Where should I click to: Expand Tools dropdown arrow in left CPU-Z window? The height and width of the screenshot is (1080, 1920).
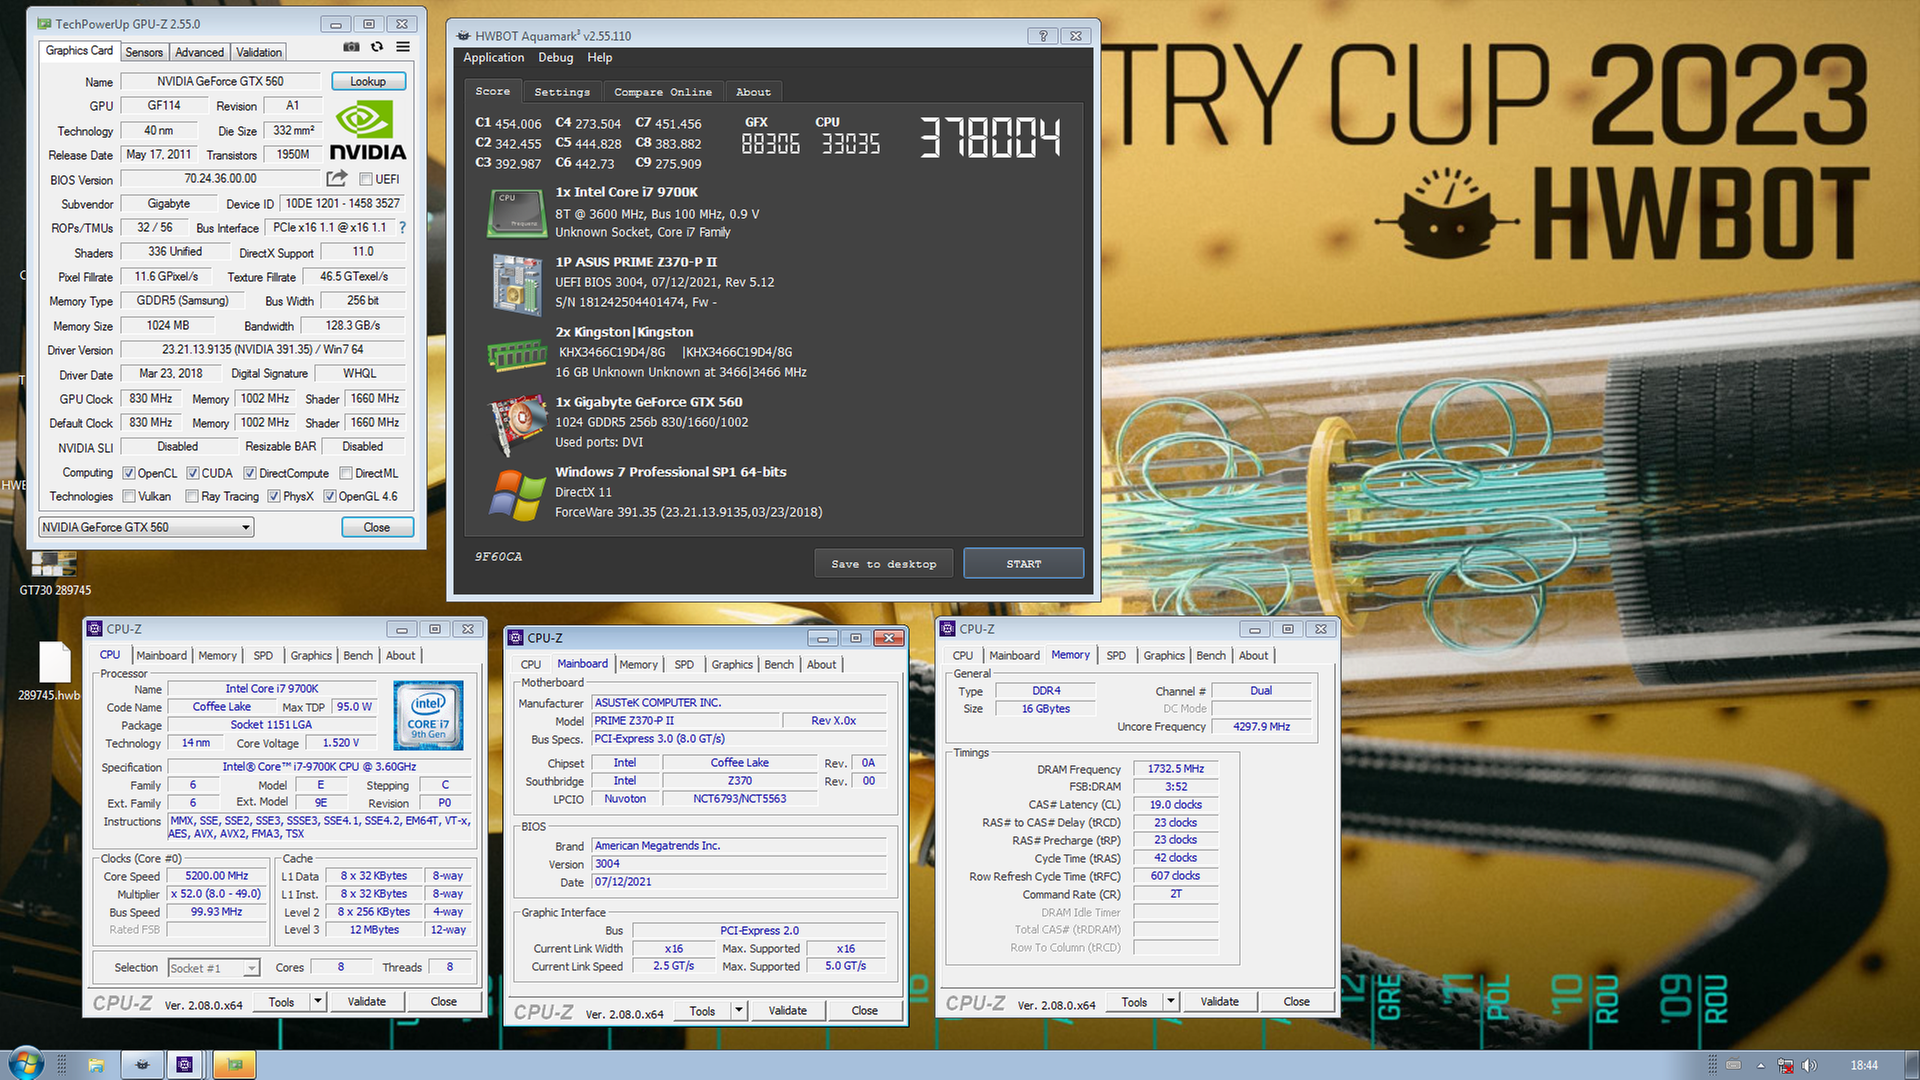pyautogui.click(x=318, y=1001)
